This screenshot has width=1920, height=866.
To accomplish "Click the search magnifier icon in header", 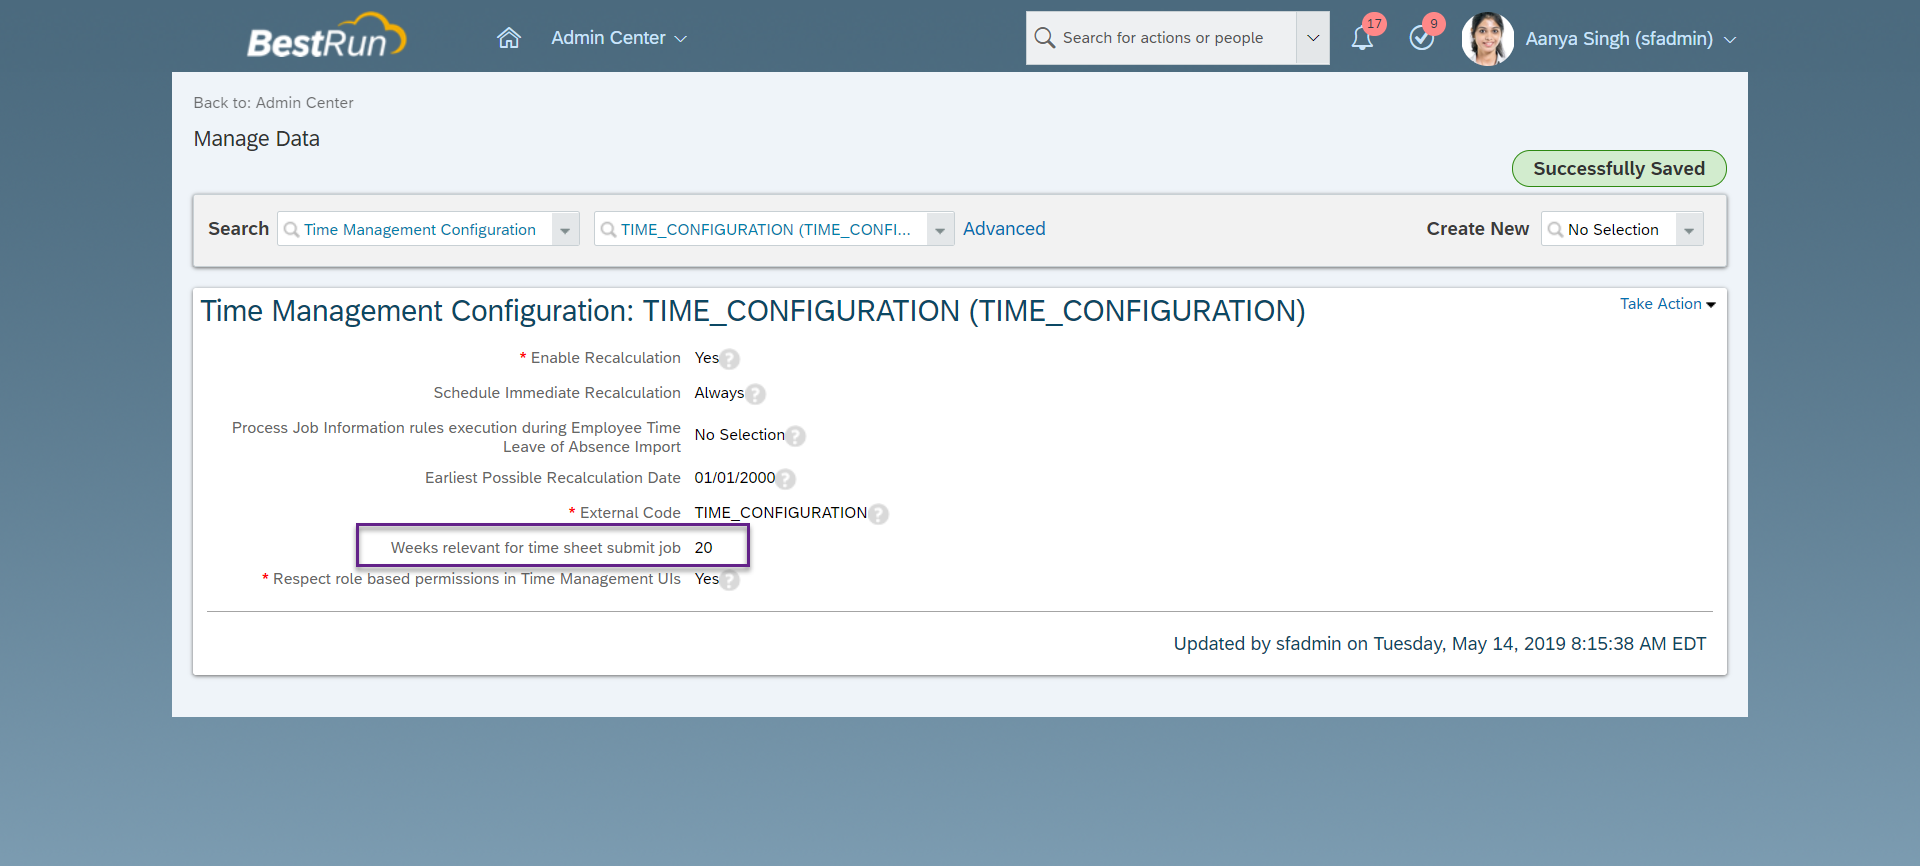I will click(1045, 38).
